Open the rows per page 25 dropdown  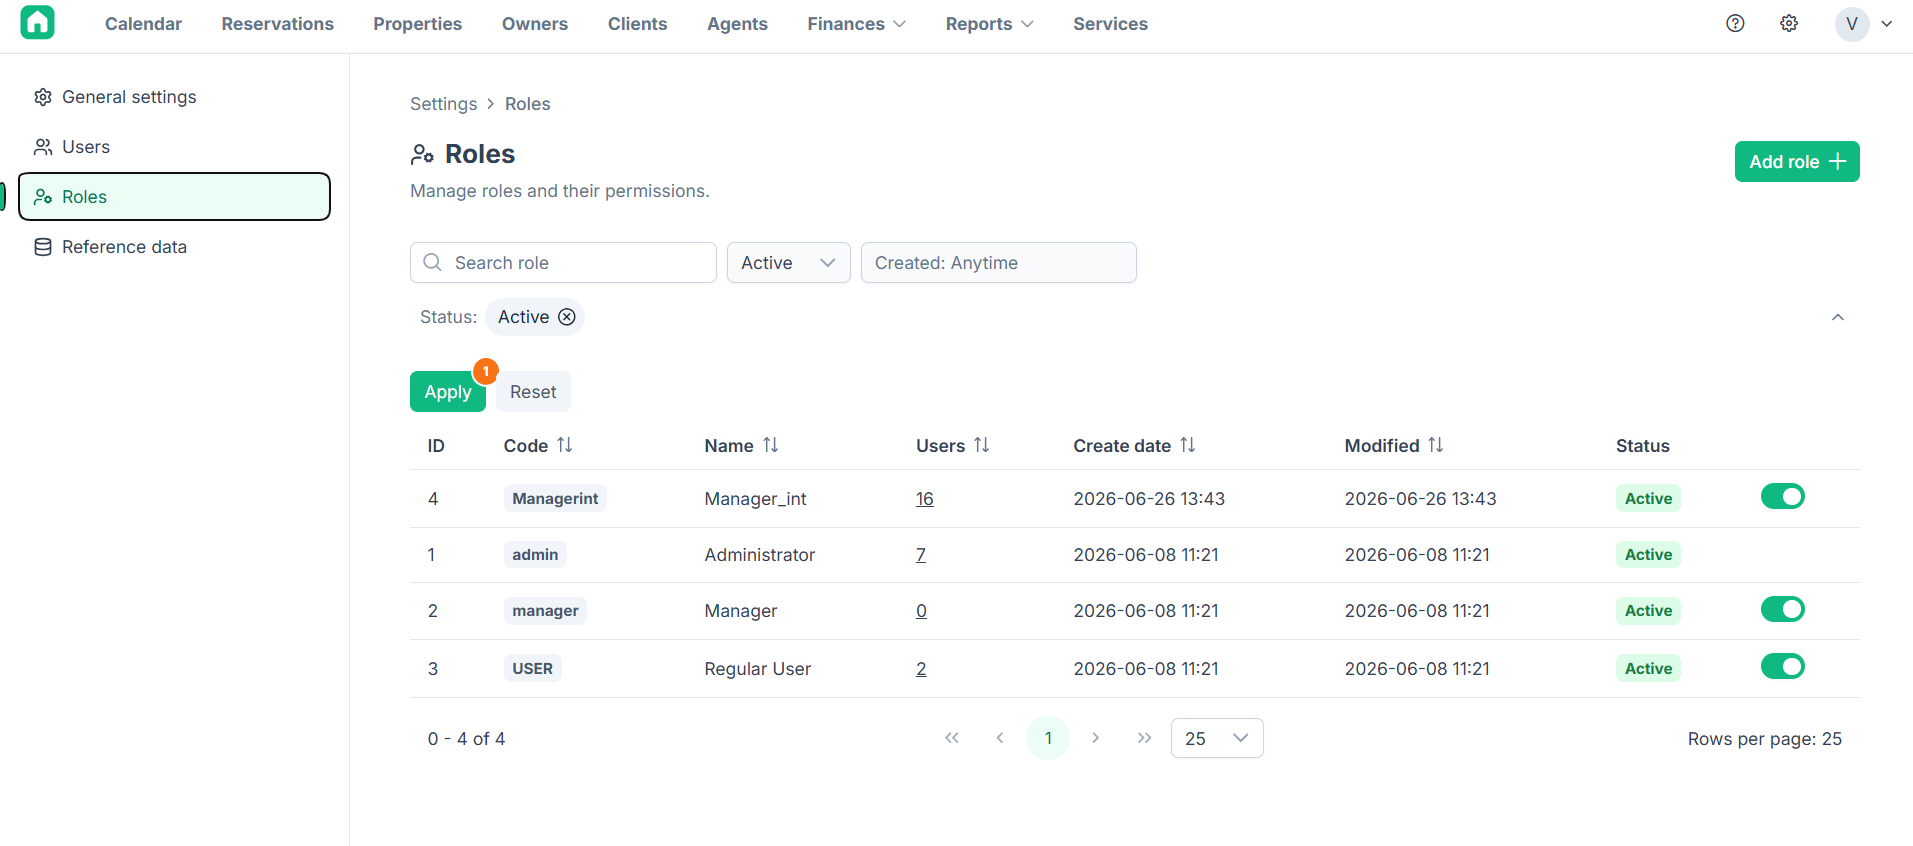pos(1217,738)
